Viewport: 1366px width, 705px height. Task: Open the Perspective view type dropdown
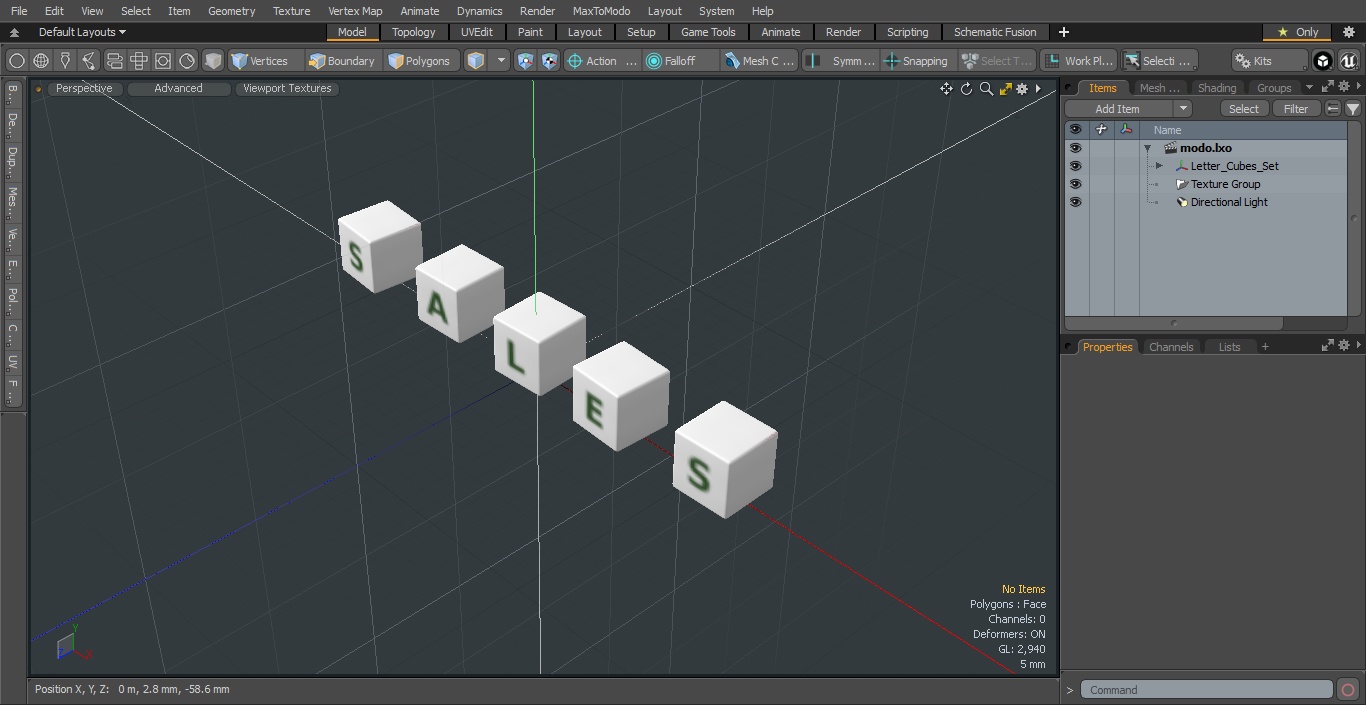[84, 88]
